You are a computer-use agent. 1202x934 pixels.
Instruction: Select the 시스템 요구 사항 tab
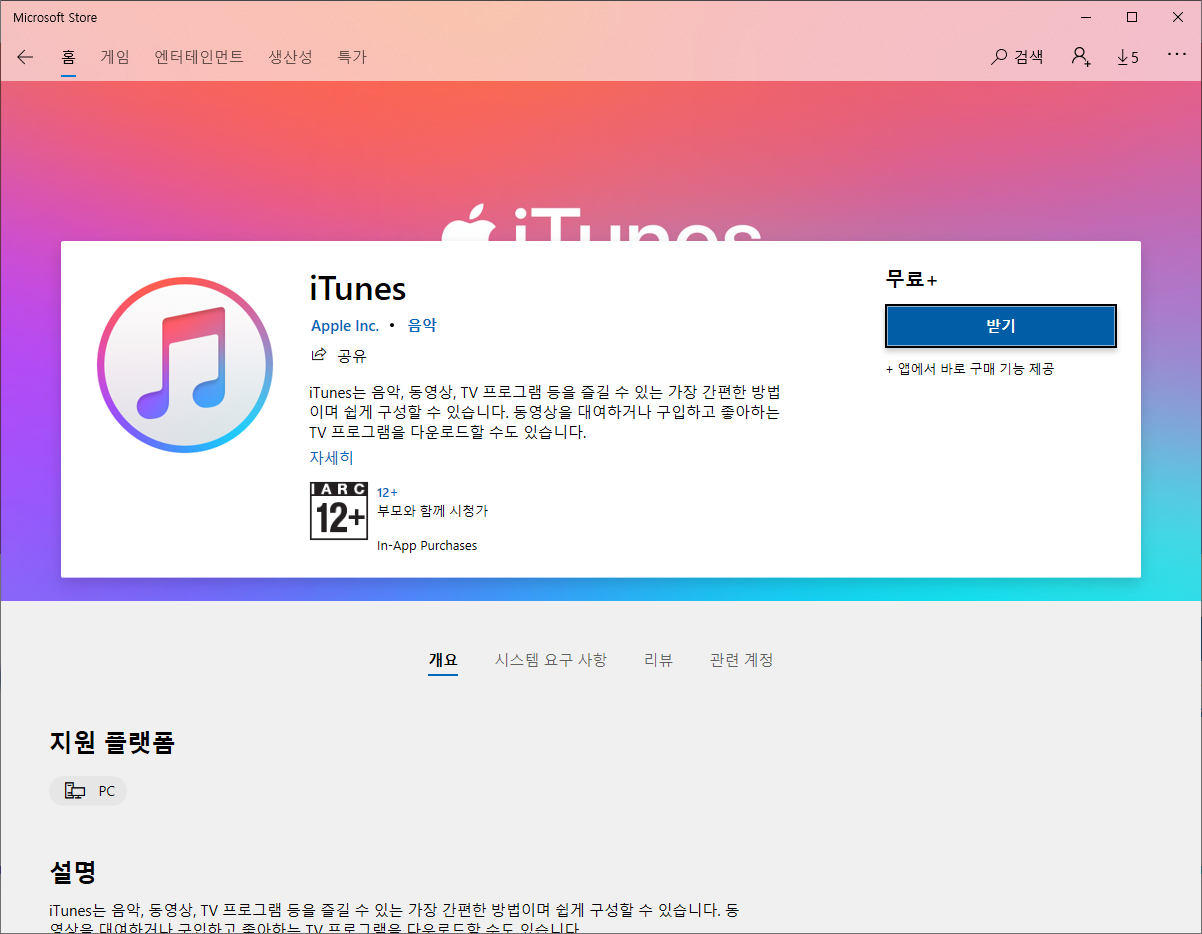551,660
